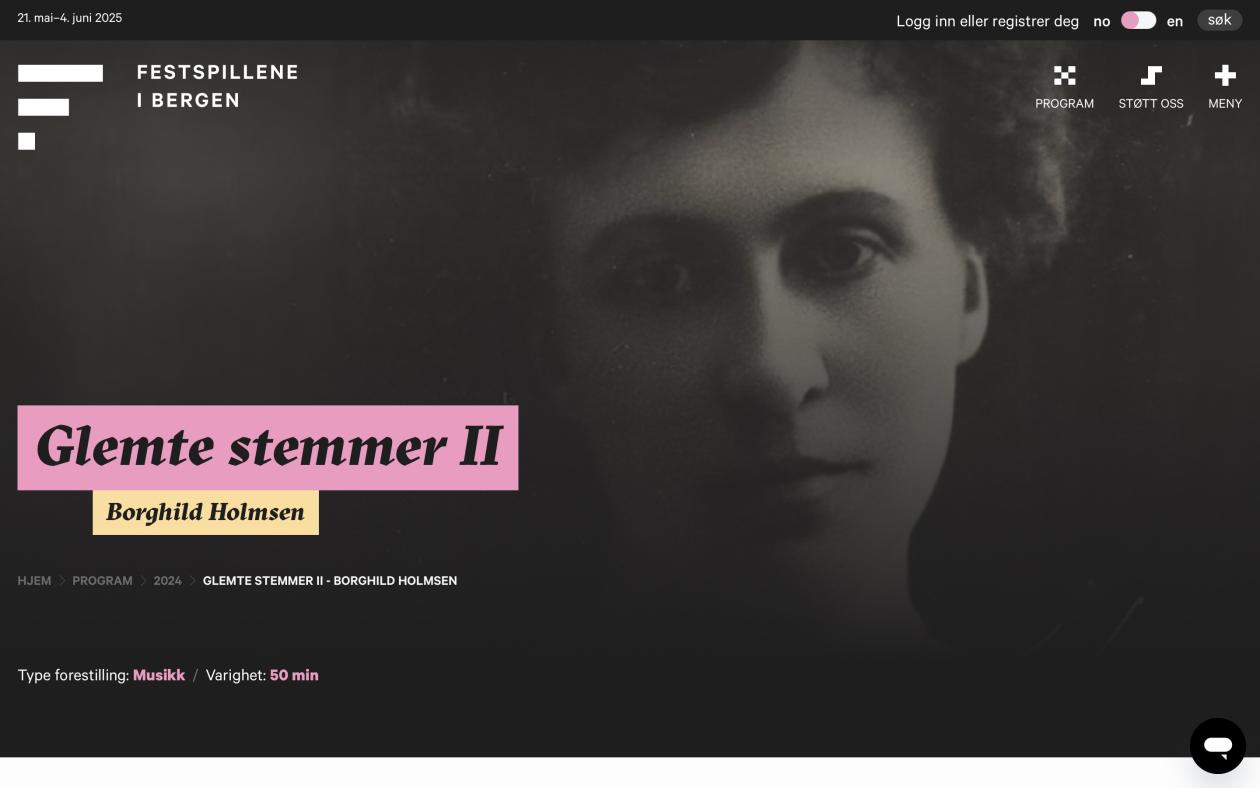Image resolution: width=1260 pixels, height=788 pixels.
Task: Open the 2024 breadcrumb
Action: 167,581
